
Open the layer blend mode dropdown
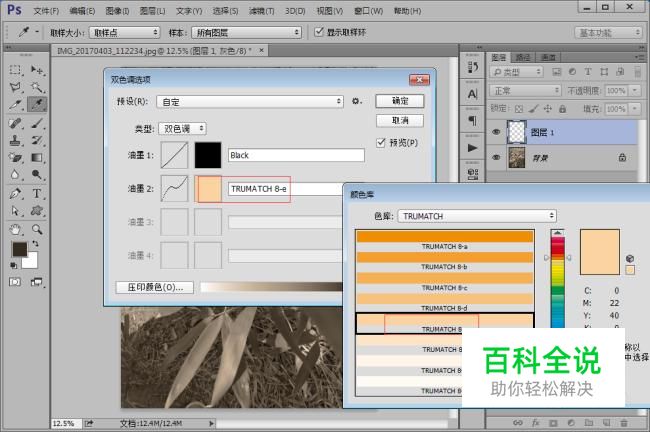[525, 90]
